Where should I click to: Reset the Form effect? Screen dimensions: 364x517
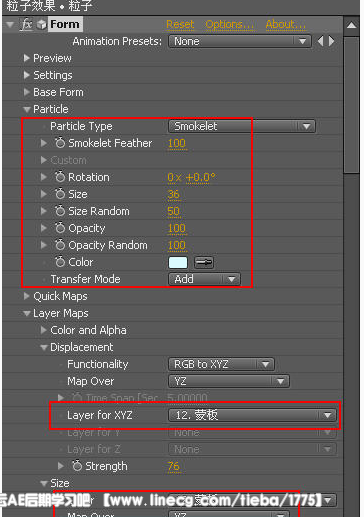point(180,24)
